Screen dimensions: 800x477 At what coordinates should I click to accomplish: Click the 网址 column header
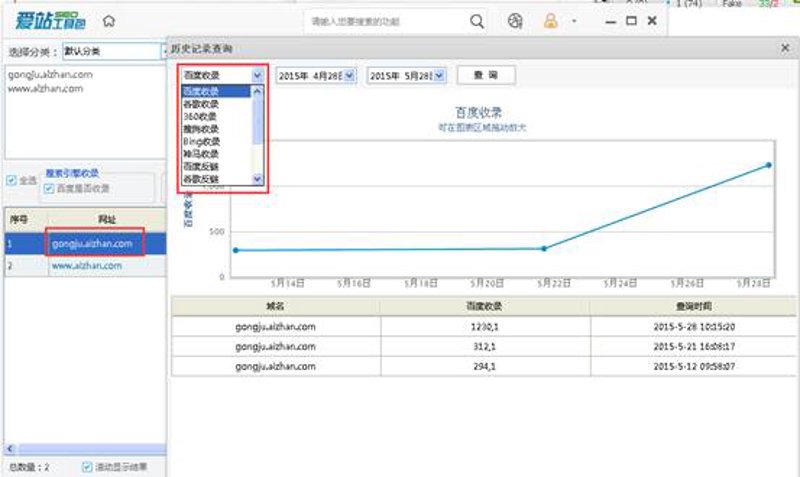[107, 219]
